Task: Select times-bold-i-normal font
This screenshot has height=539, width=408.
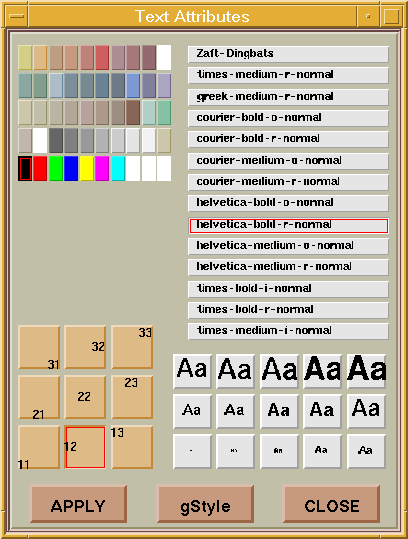Action: point(288,289)
